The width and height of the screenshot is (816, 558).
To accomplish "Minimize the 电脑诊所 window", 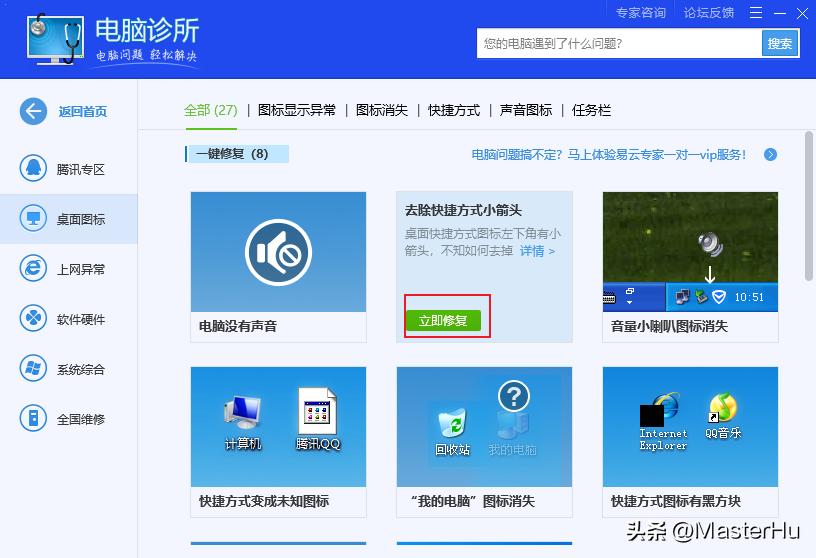I will 780,13.
